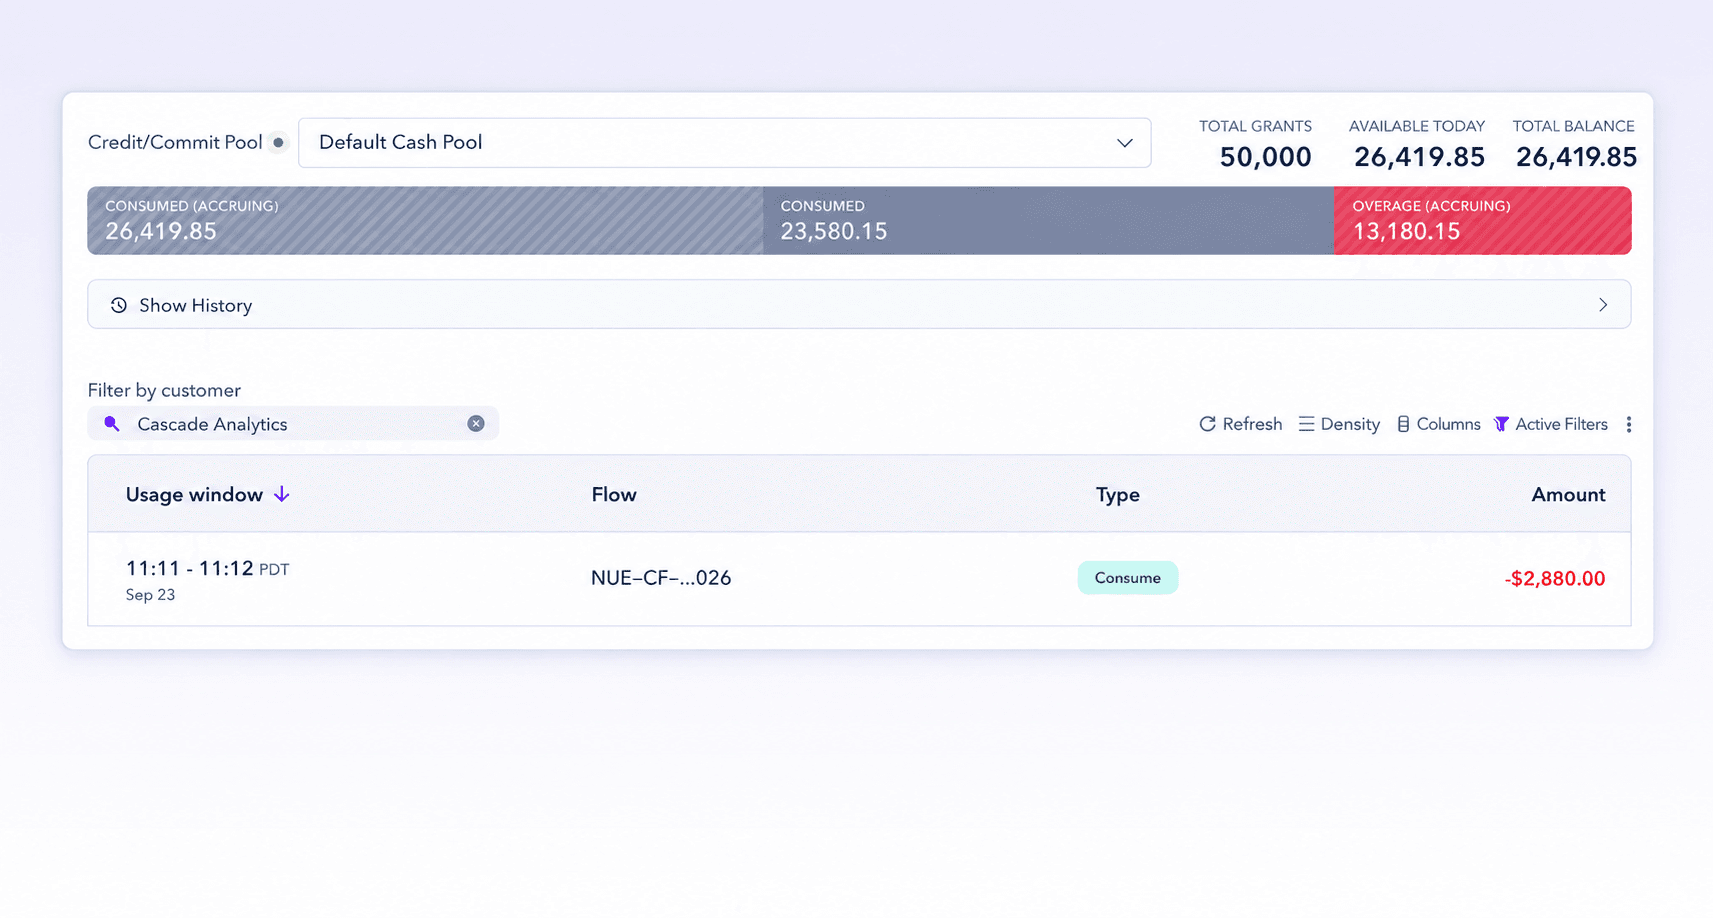Refresh the ledger table
The height and width of the screenshot is (918, 1713).
click(x=1240, y=424)
